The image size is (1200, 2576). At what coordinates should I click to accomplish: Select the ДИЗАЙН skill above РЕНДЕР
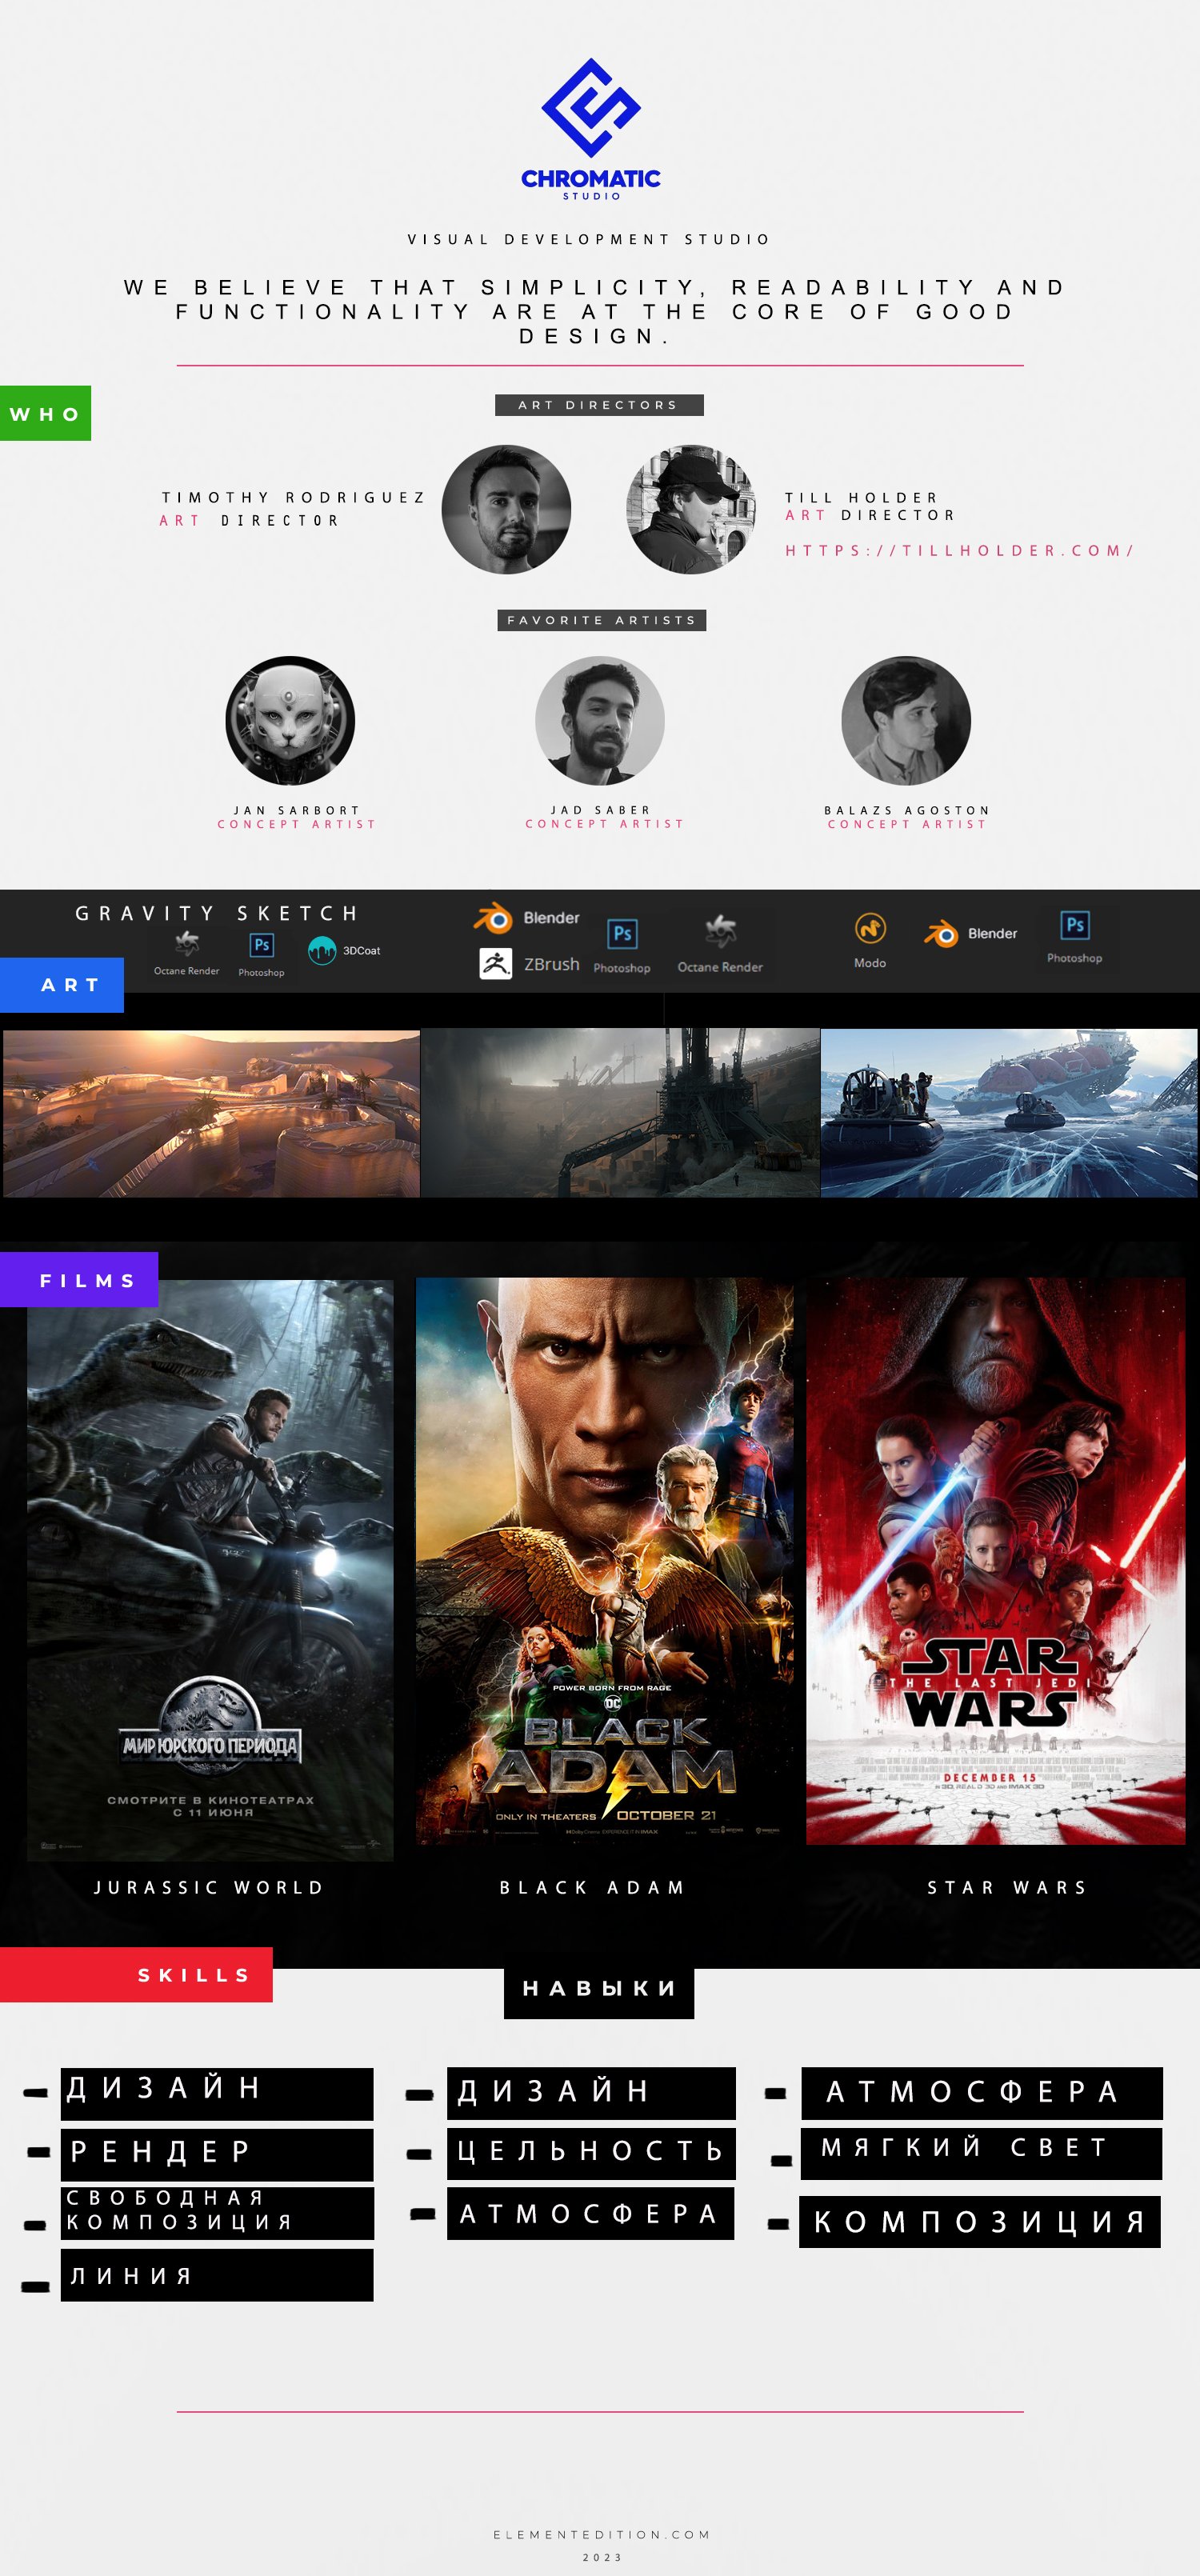(217, 2094)
